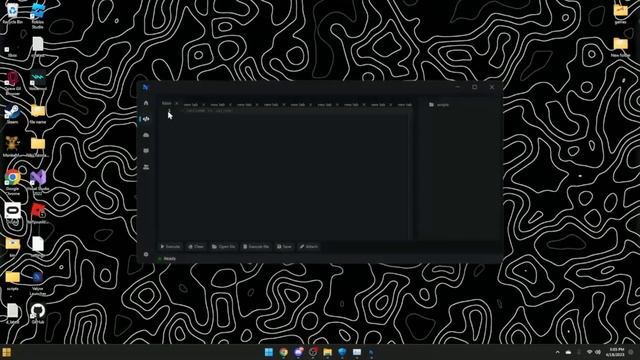This screenshot has width=640, height=360.
Task: Open the New folder on desktop
Action: pyautogui.click(x=620, y=47)
